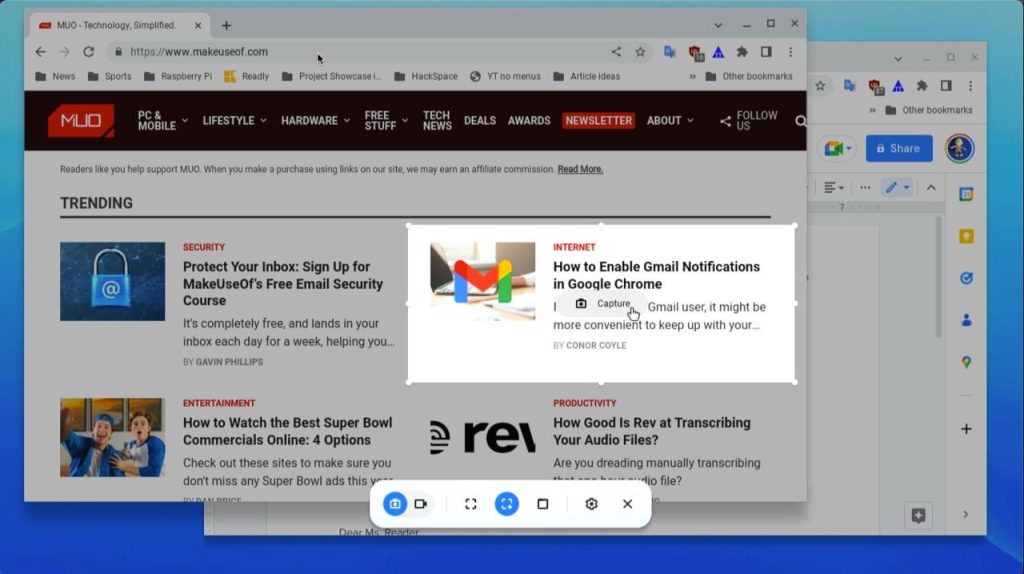Open the Tech News section

[437, 121]
